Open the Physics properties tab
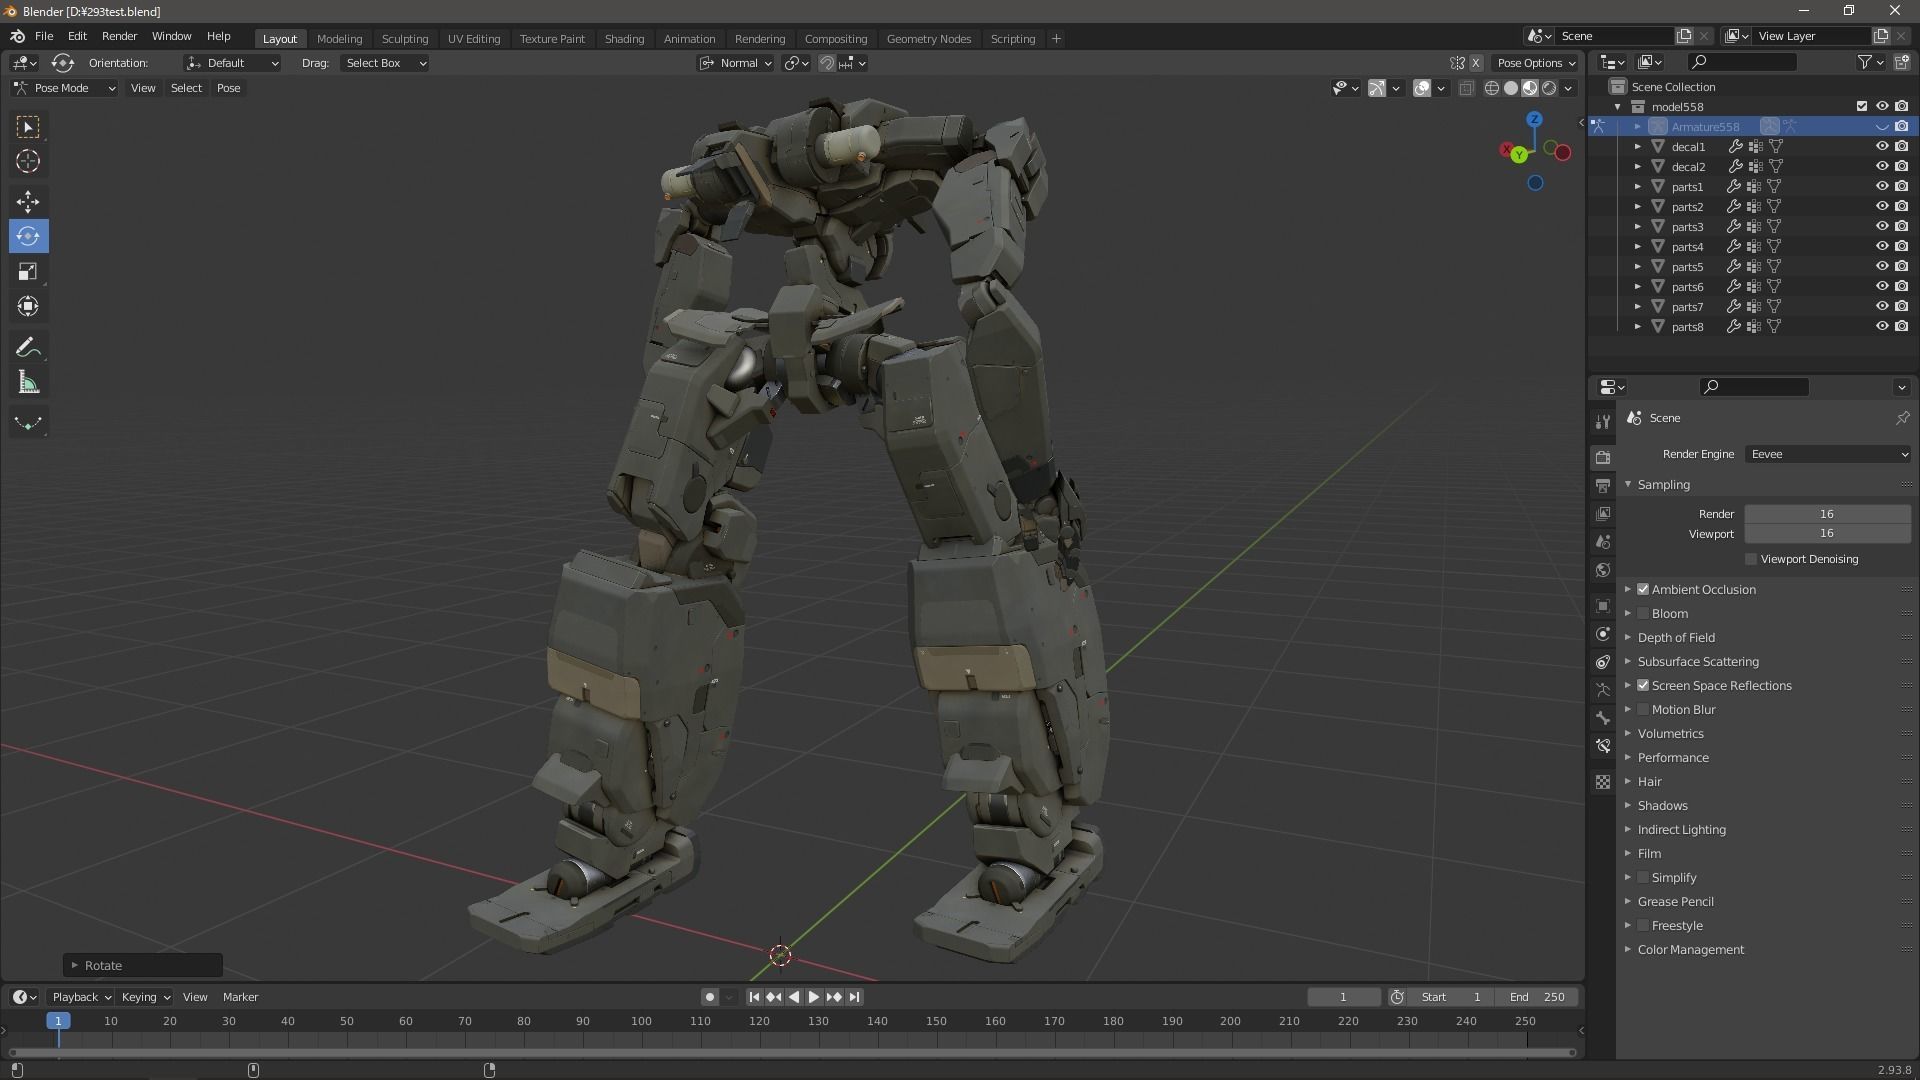 (x=1603, y=634)
